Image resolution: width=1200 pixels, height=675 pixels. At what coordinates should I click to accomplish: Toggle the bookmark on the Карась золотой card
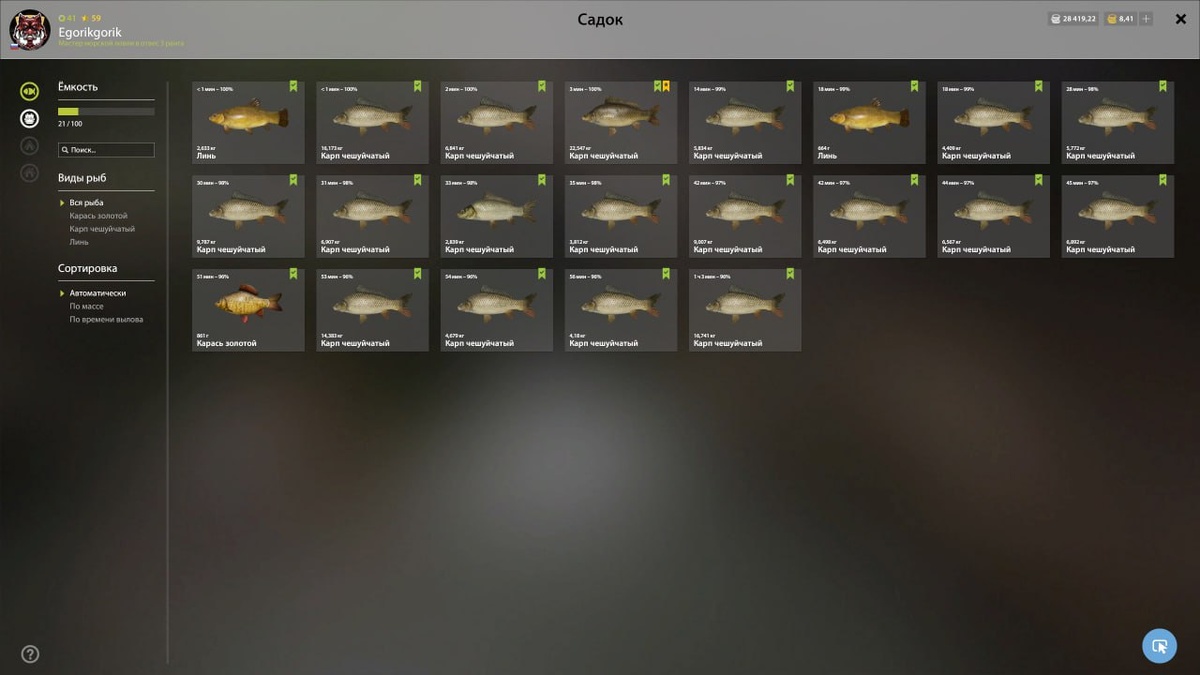point(294,273)
